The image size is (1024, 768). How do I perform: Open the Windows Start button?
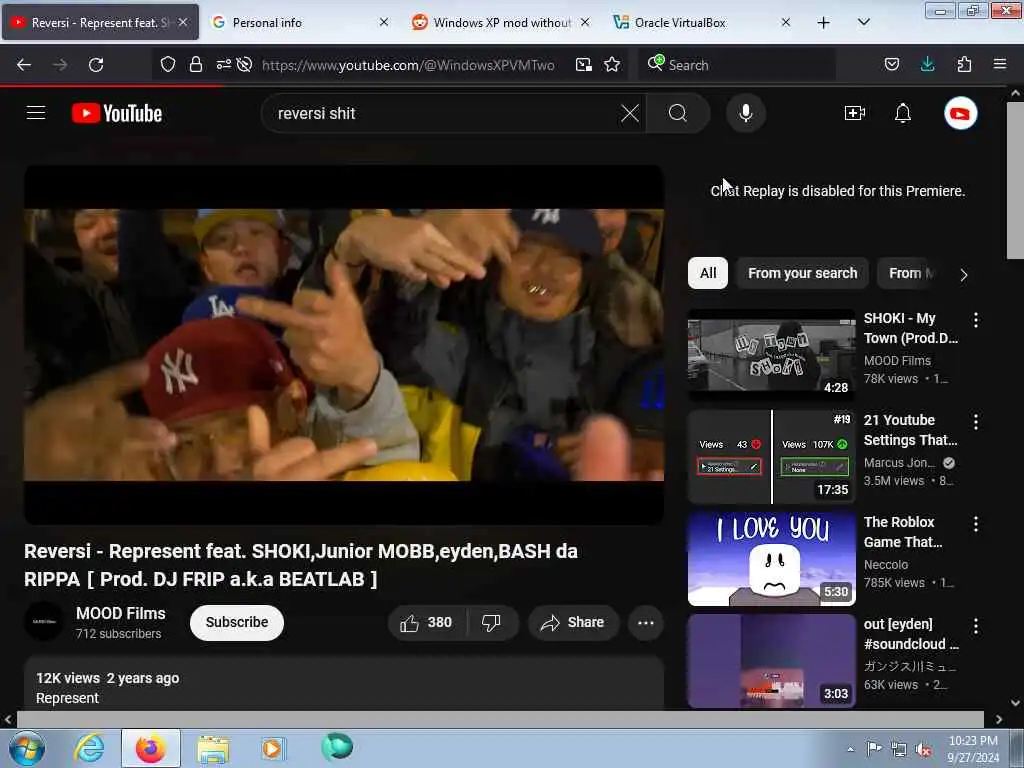pos(27,748)
